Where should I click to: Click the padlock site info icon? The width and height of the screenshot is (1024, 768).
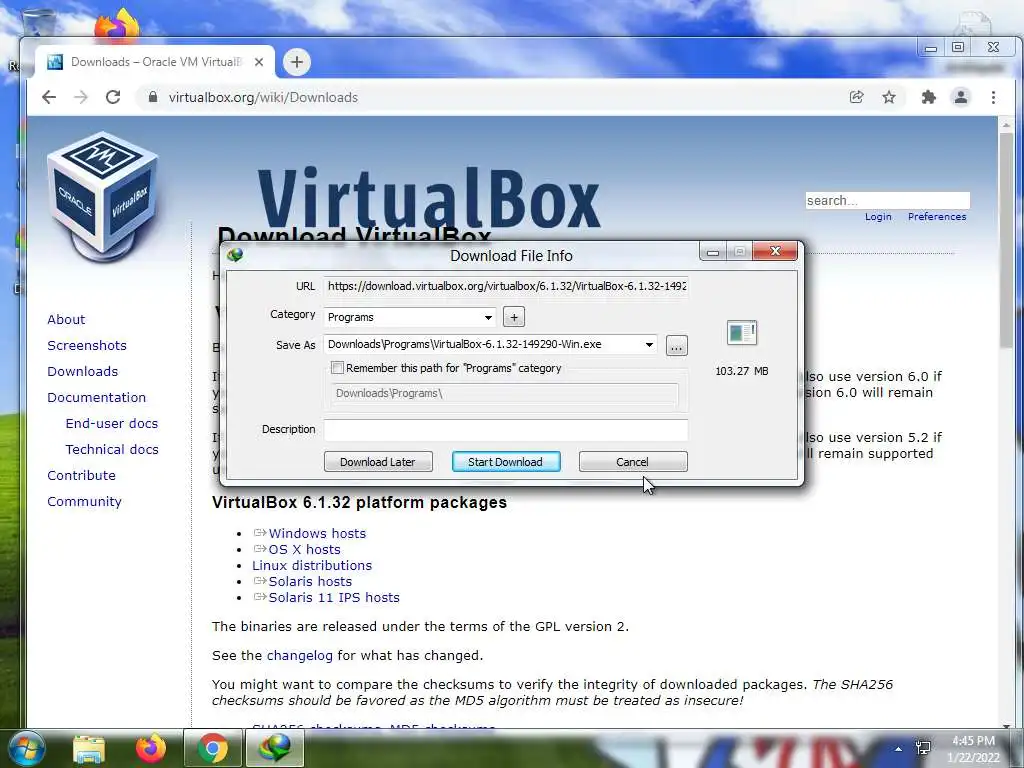tap(153, 97)
